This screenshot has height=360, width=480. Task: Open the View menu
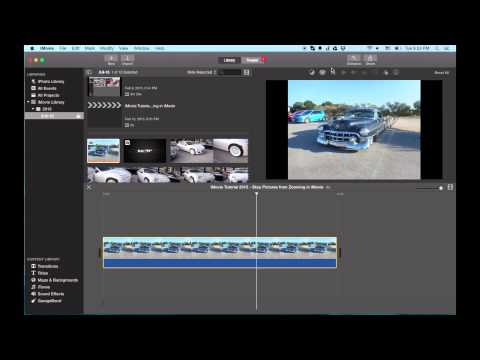pyautogui.click(x=123, y=48)
